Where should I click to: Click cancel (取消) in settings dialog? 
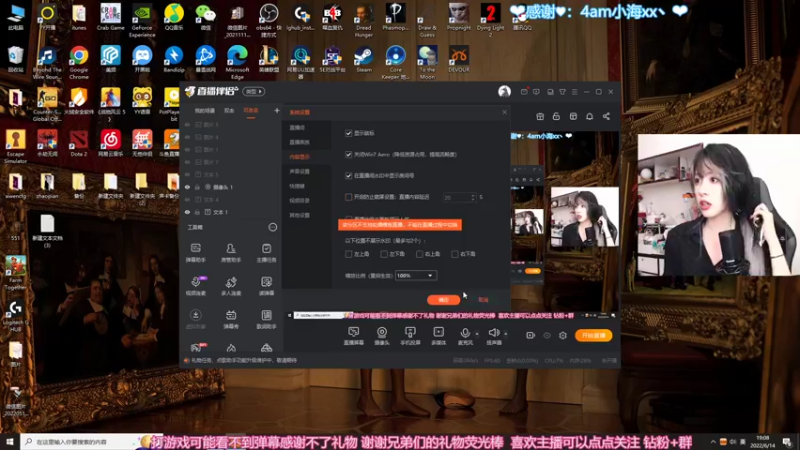[483, 299]
